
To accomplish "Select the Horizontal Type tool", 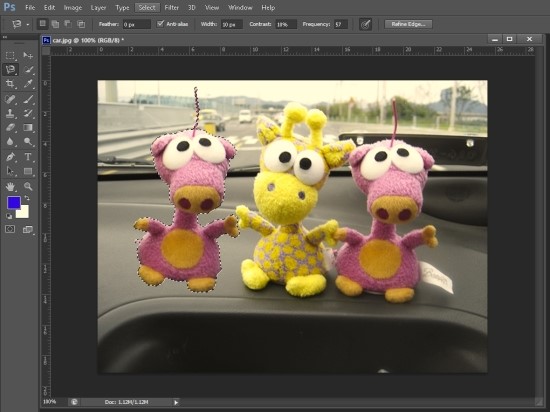I will click(28, 157).
